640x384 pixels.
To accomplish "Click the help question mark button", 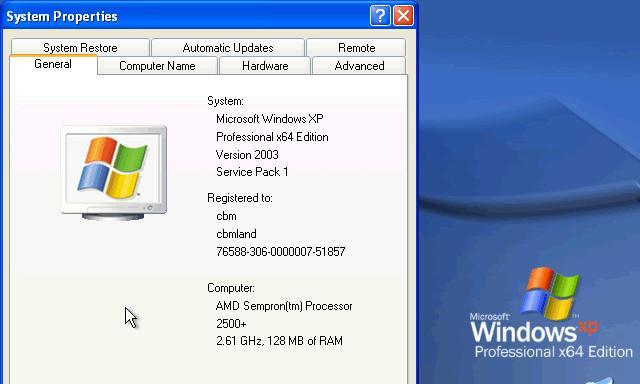I will pyautogui.click(x=380, y=16).
